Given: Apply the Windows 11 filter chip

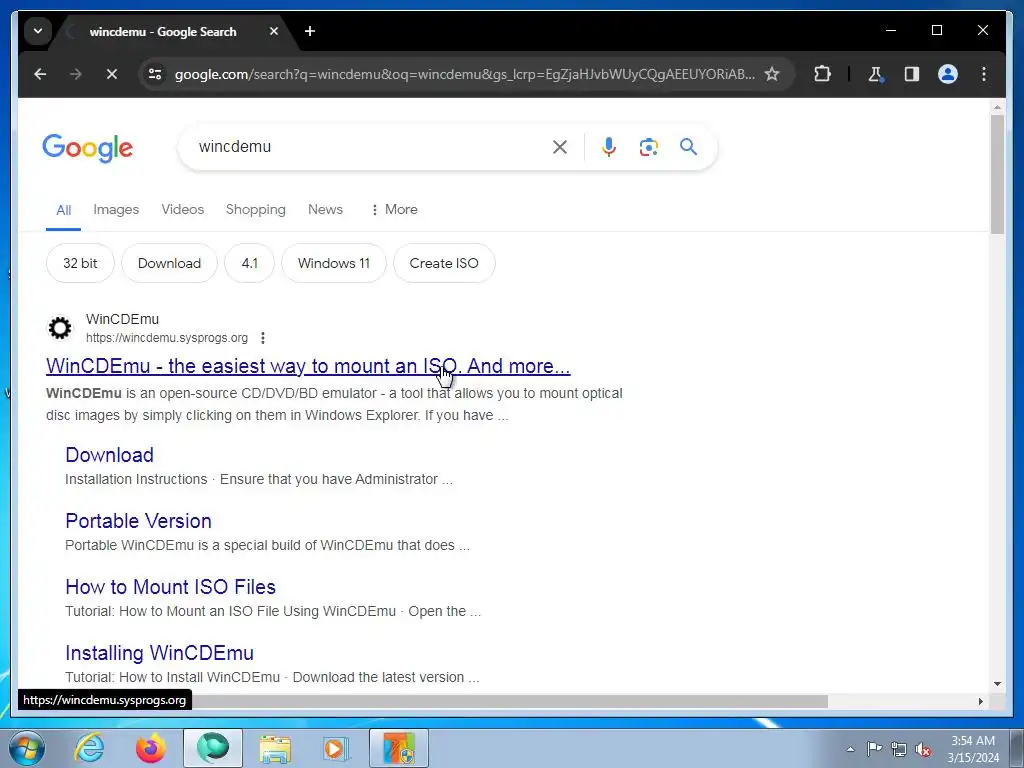Looking at the screenshot, I should [x=334, y=263].
